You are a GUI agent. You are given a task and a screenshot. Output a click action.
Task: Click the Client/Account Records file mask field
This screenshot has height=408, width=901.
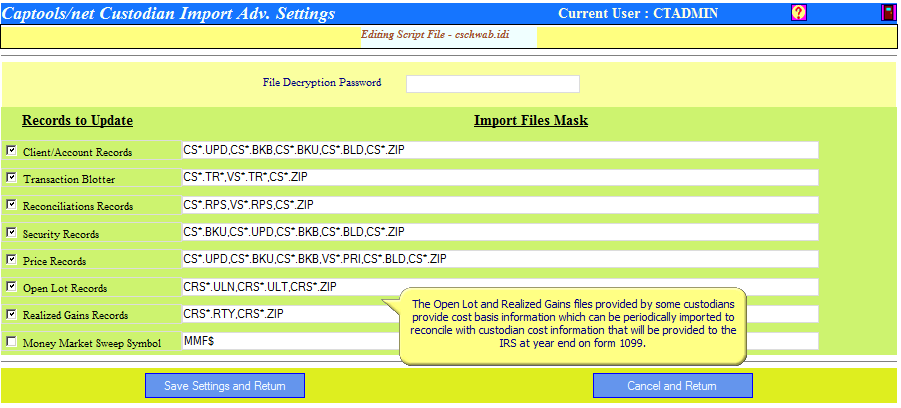(500, 150)
